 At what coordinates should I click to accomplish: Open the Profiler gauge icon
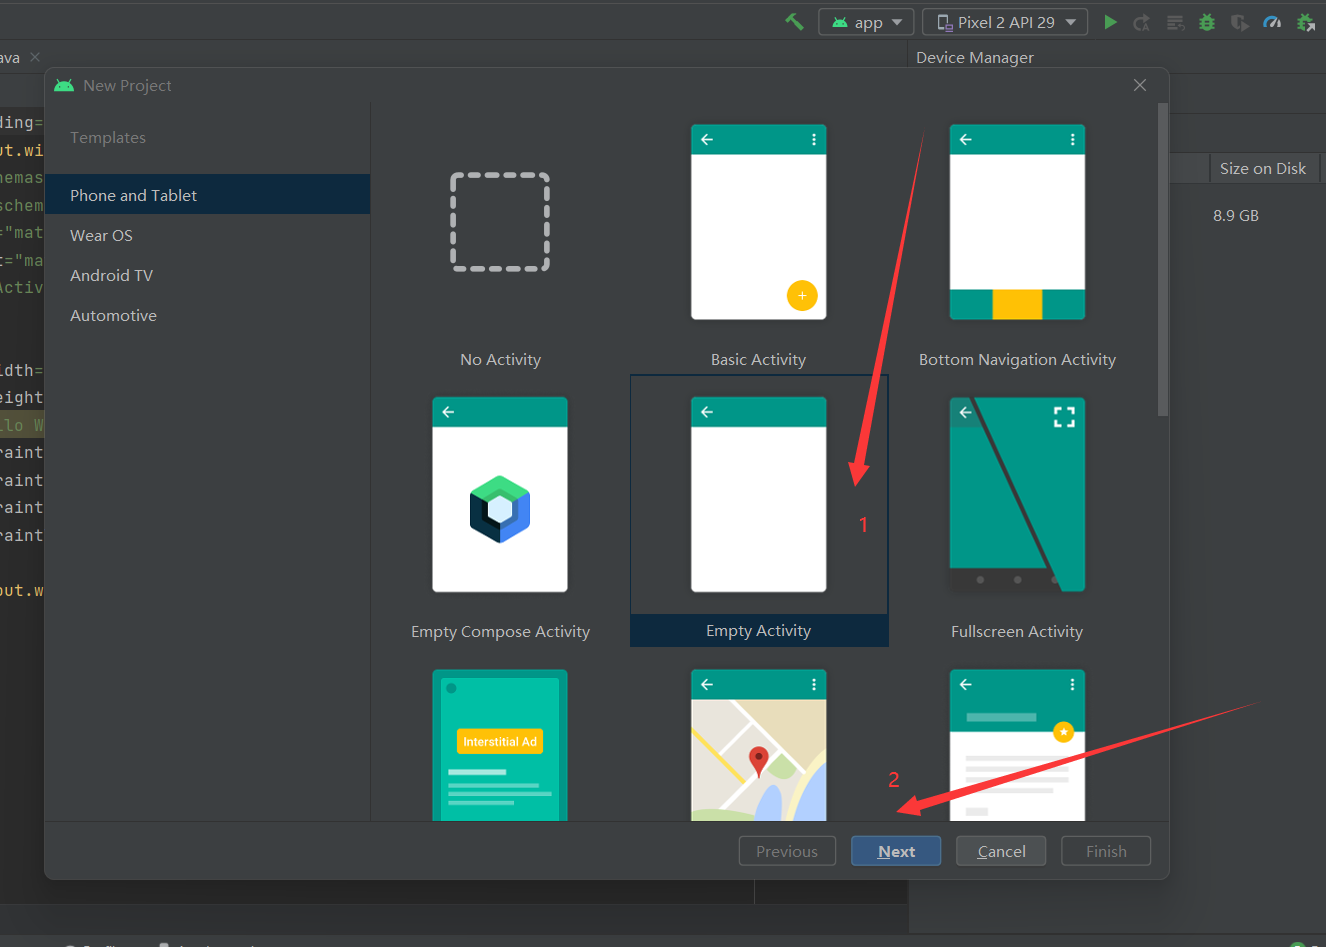click(1271, 21)
